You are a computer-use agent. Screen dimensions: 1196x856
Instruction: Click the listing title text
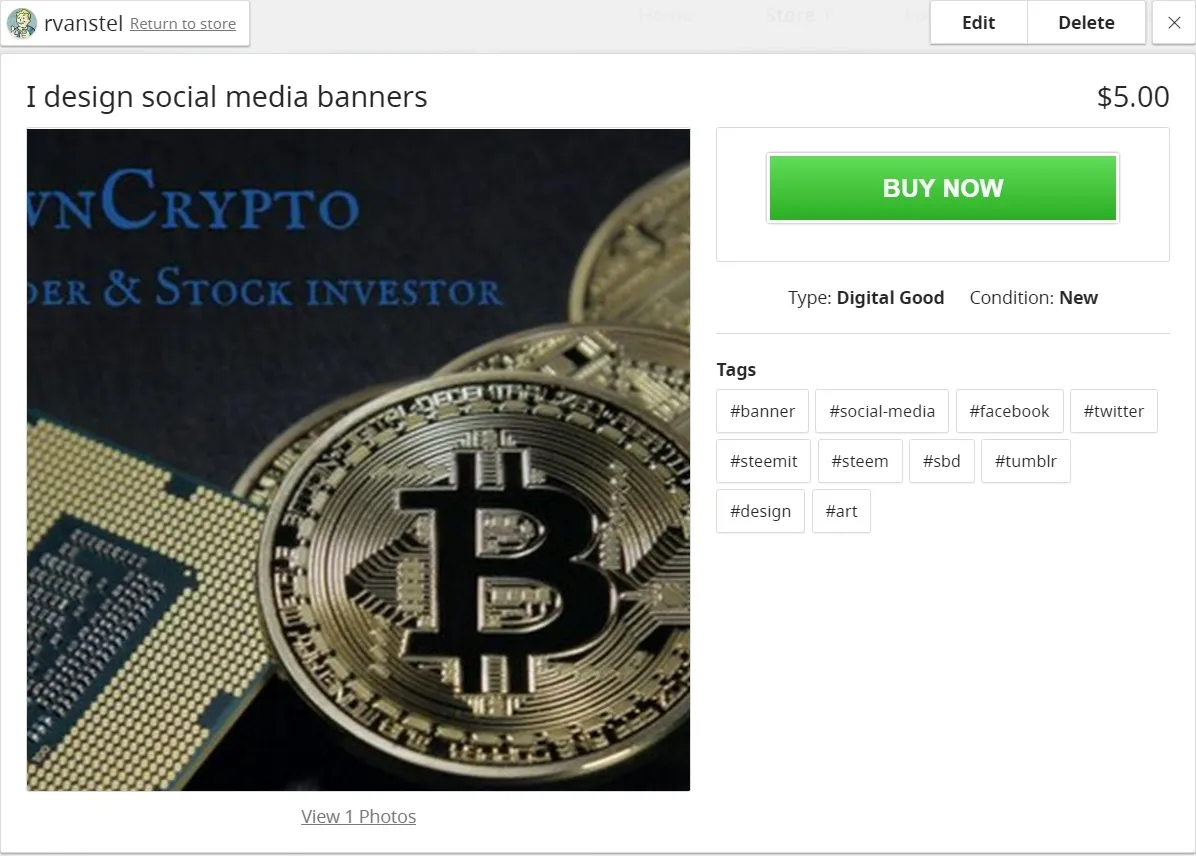[227, 97]
